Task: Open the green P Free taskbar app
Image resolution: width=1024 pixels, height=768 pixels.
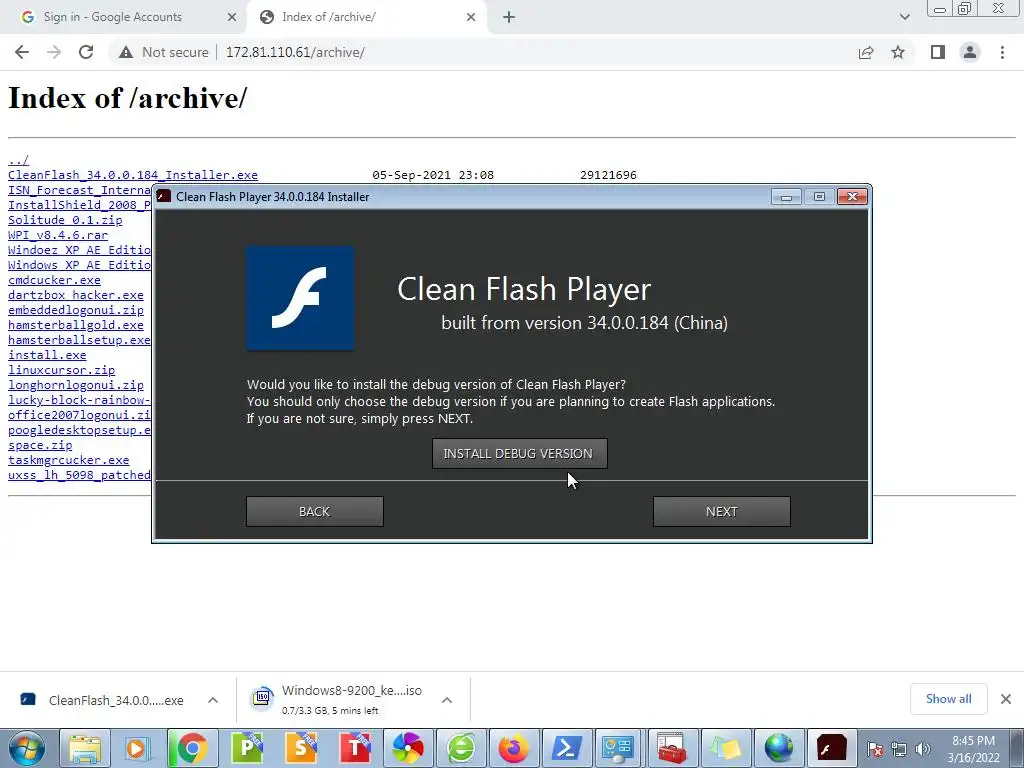Action: tap(247, 748)
